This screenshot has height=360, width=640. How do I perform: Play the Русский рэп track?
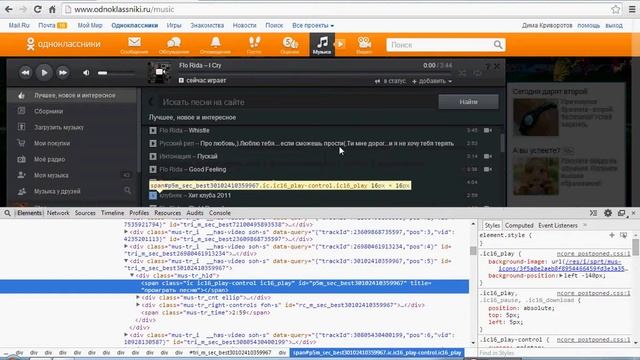coord(153,144)
